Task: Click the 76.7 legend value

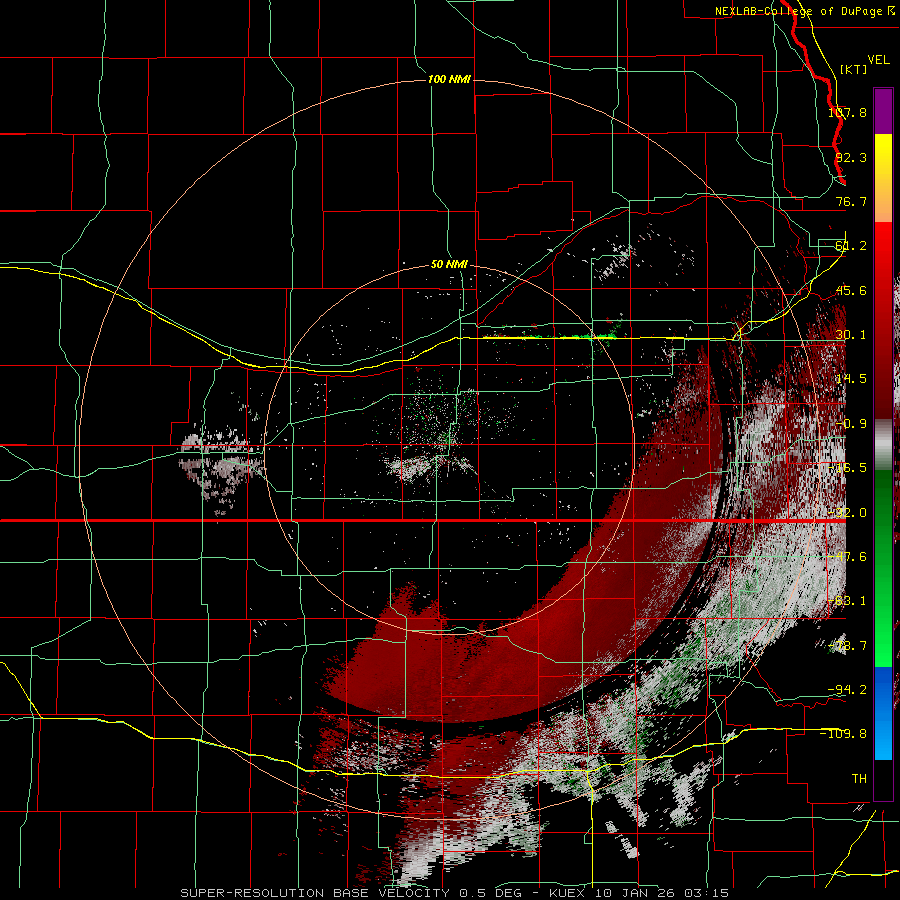Action: (x=851, y=201)
